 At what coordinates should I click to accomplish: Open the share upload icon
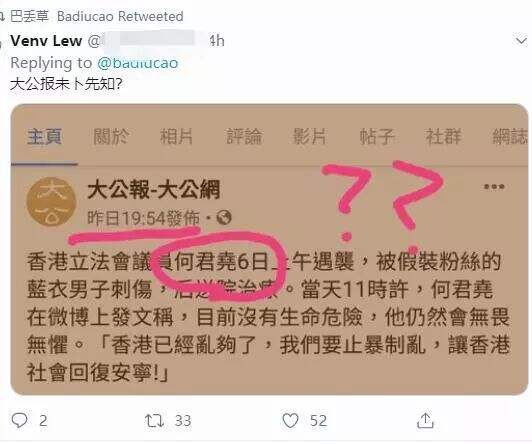point(425,421)
